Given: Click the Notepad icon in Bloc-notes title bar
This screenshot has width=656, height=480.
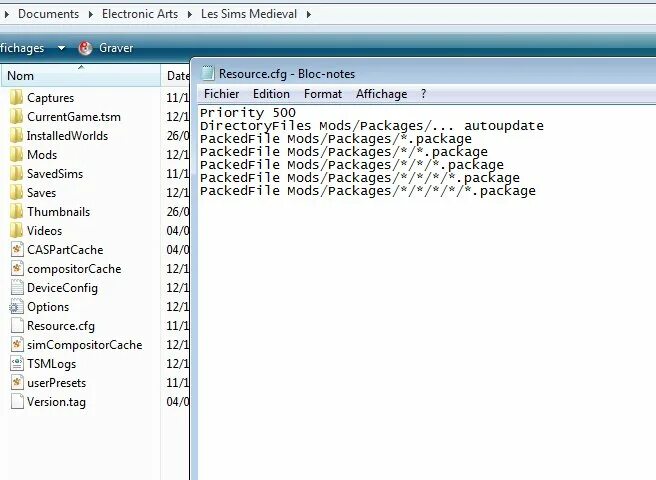Looking at the screenshot, I should point(208,73).
